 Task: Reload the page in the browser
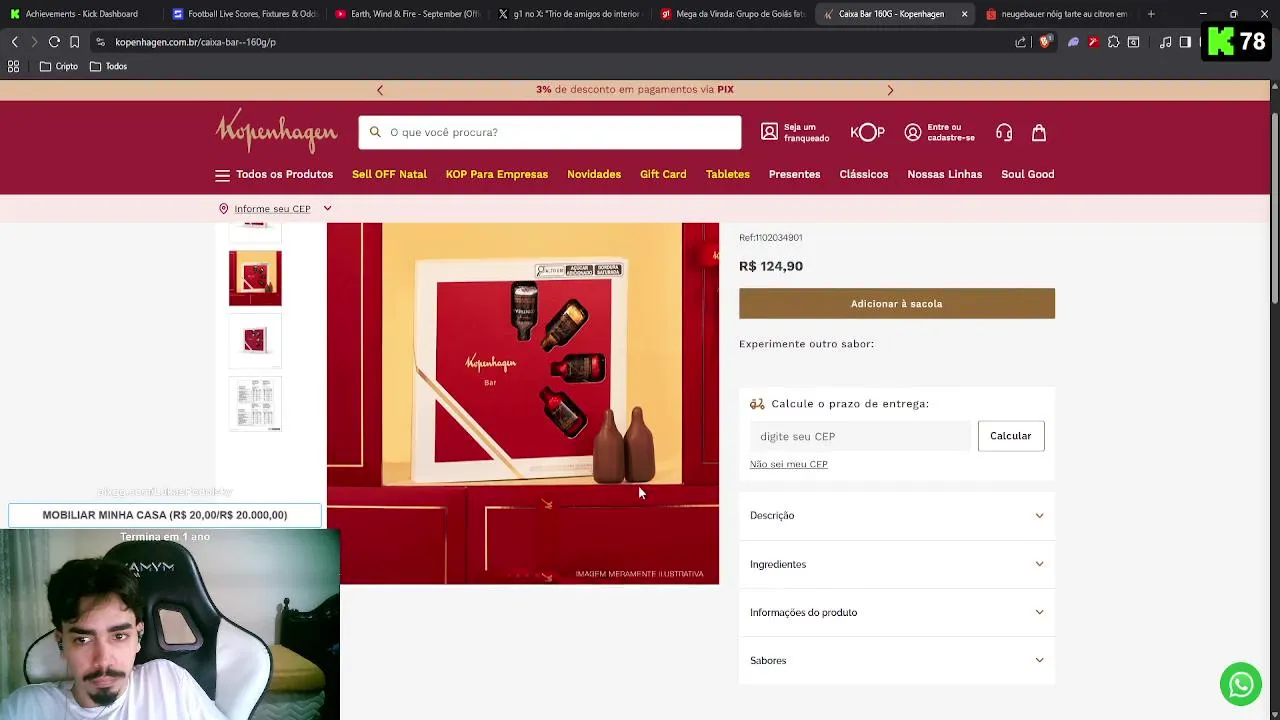pyautogui.click(x=54, y=42)
